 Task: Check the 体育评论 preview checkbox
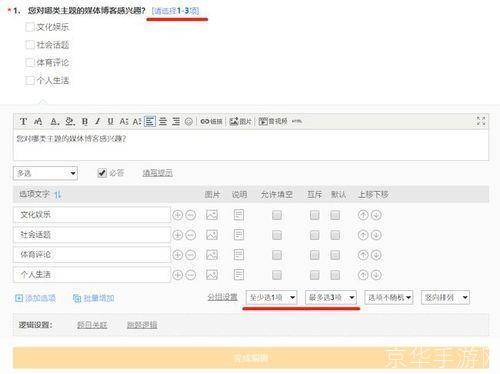[x=30, y=62]
